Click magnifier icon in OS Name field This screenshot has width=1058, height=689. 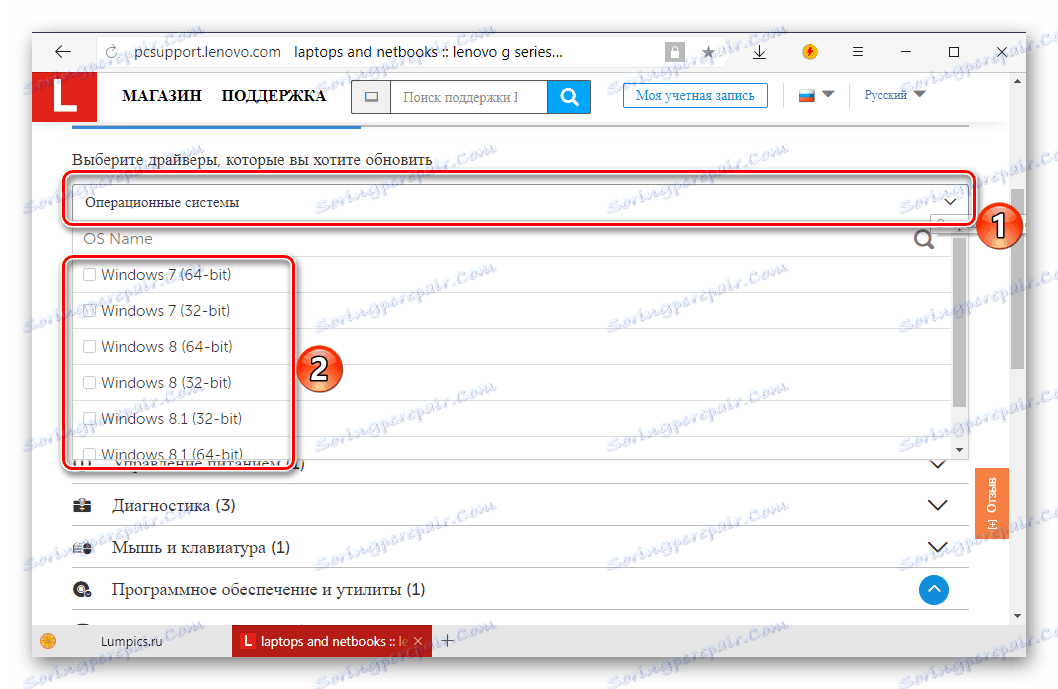(924, 239)
